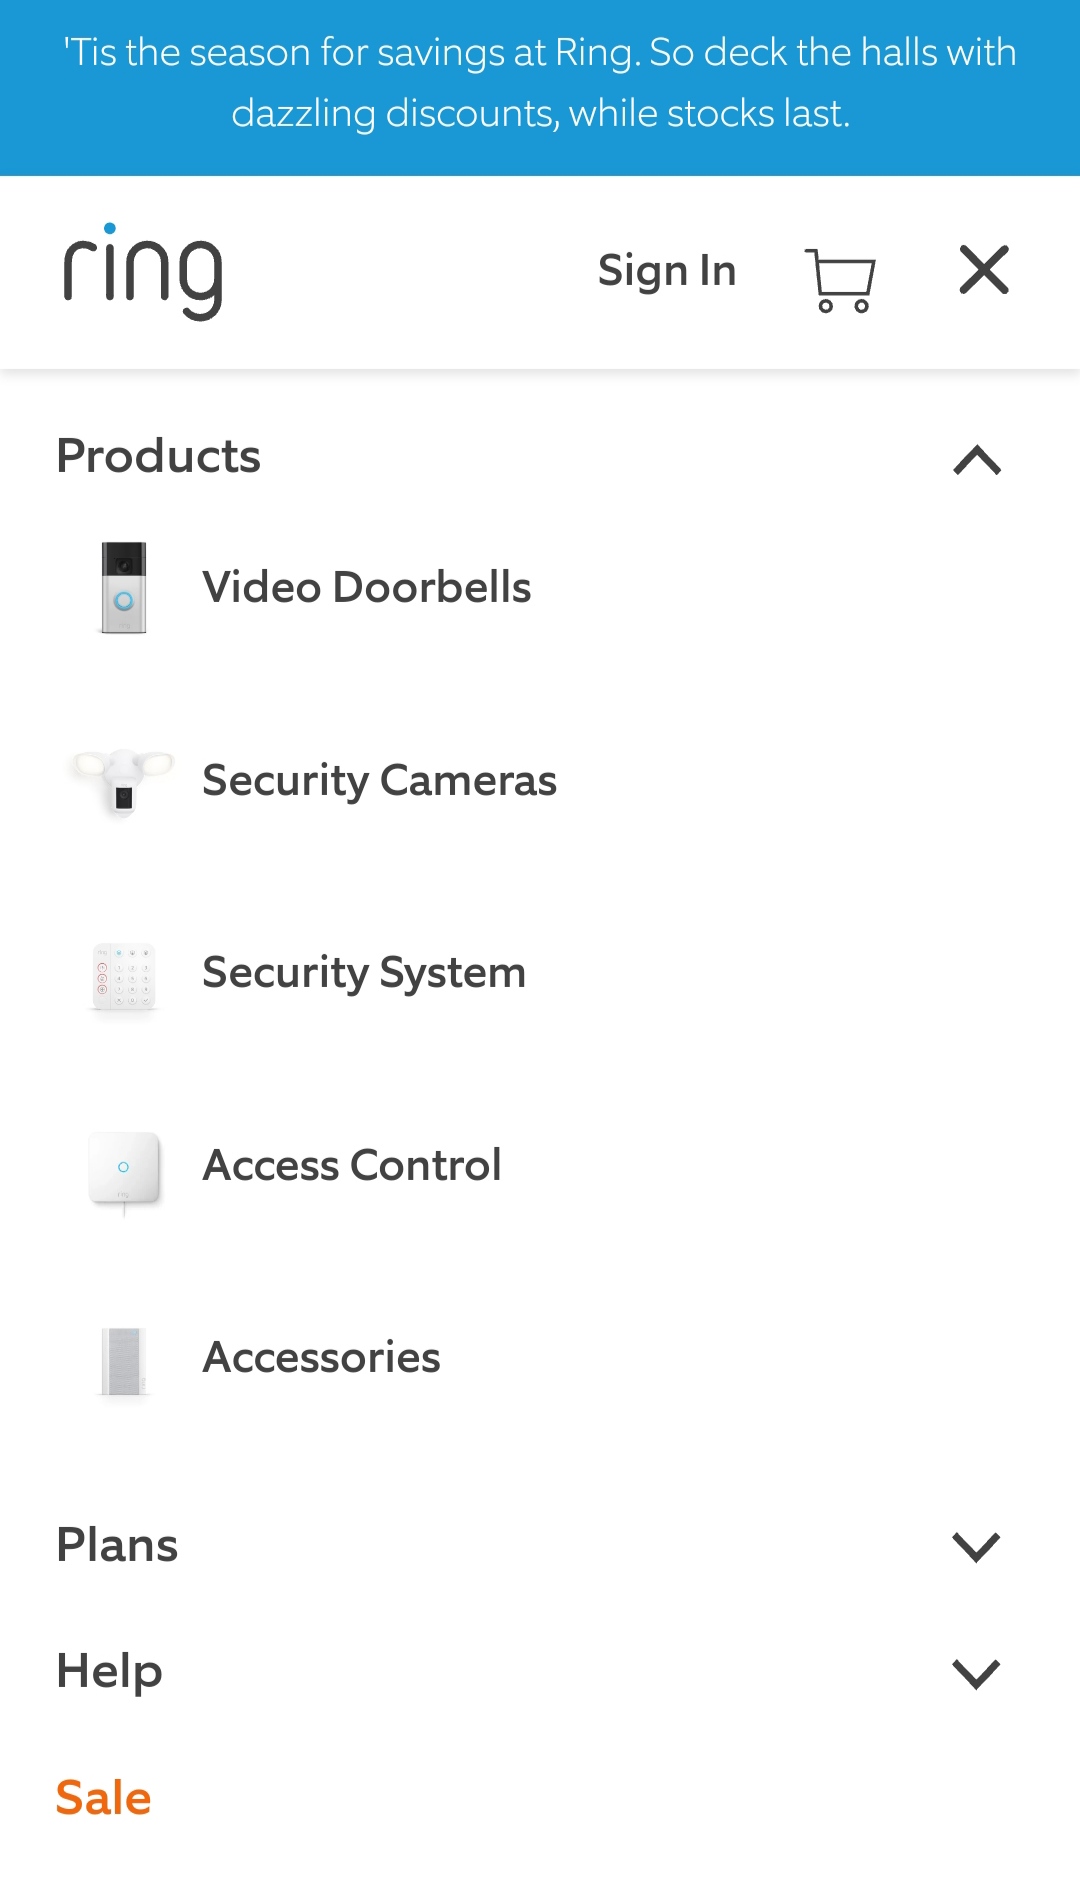
Task: Click the floodlight Security Cameras icon
Action: coord(124,781)
